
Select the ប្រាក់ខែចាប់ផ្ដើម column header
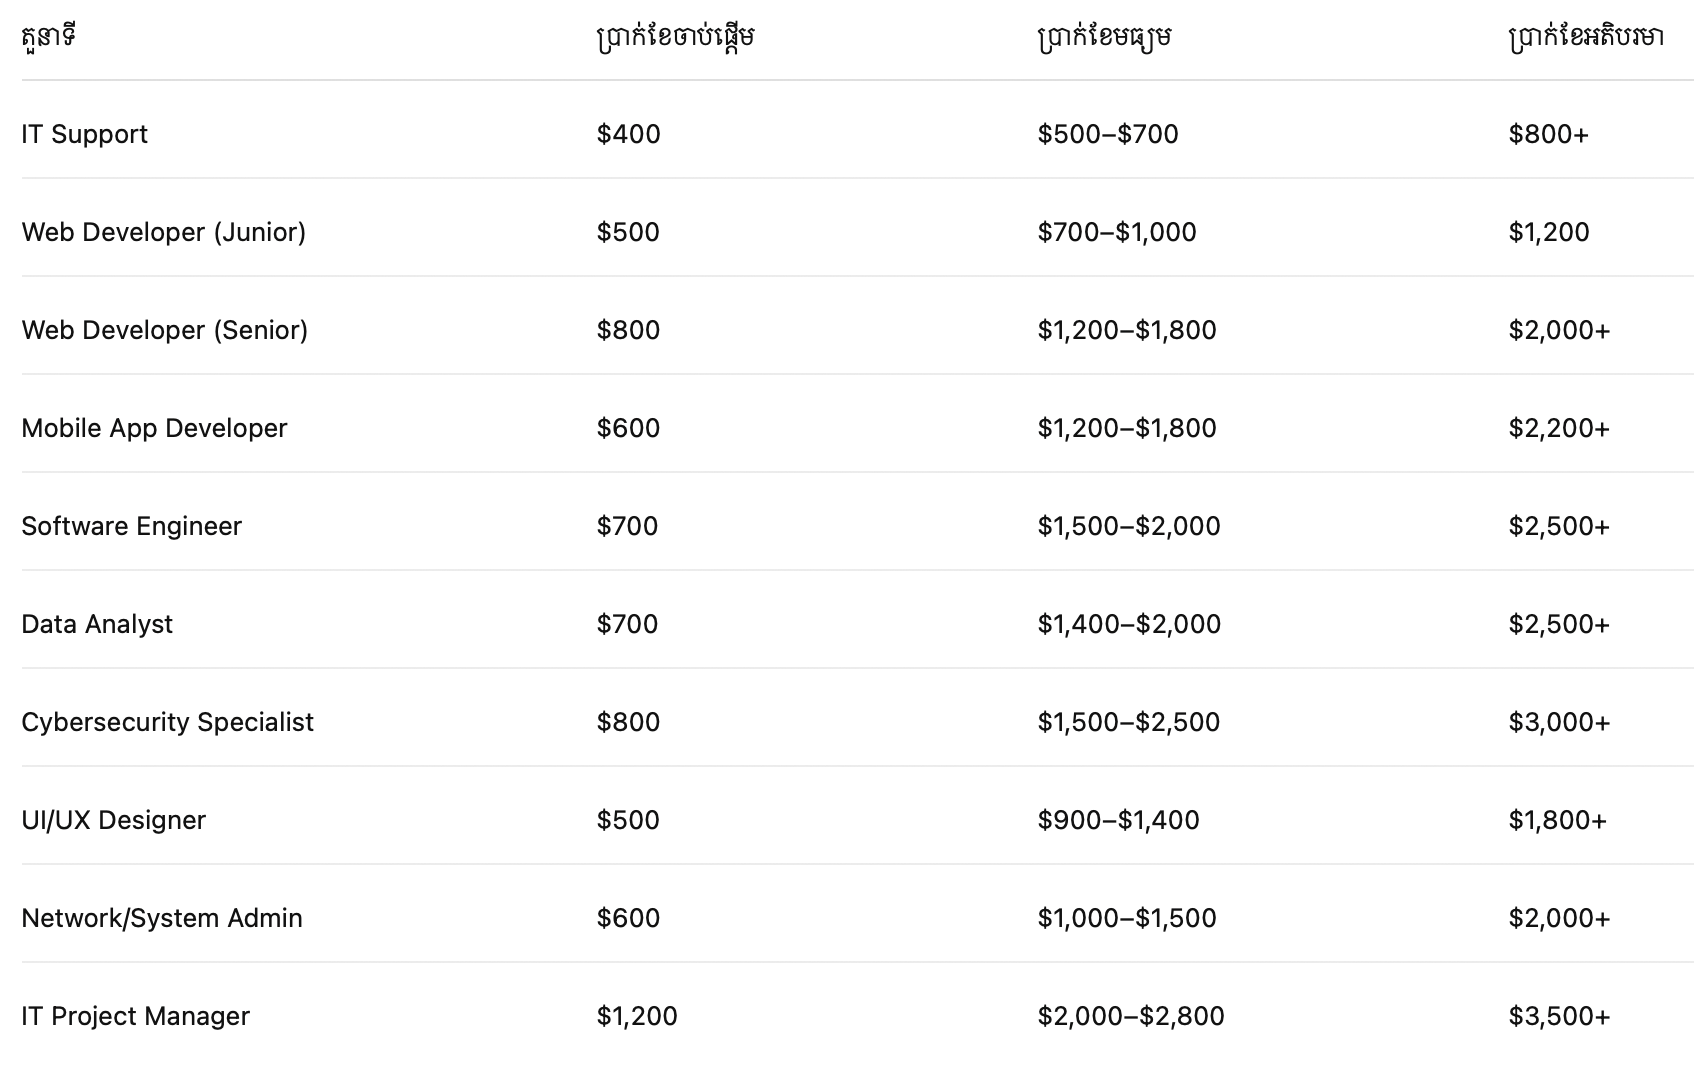pyautogui.click(x=676, y=38)
